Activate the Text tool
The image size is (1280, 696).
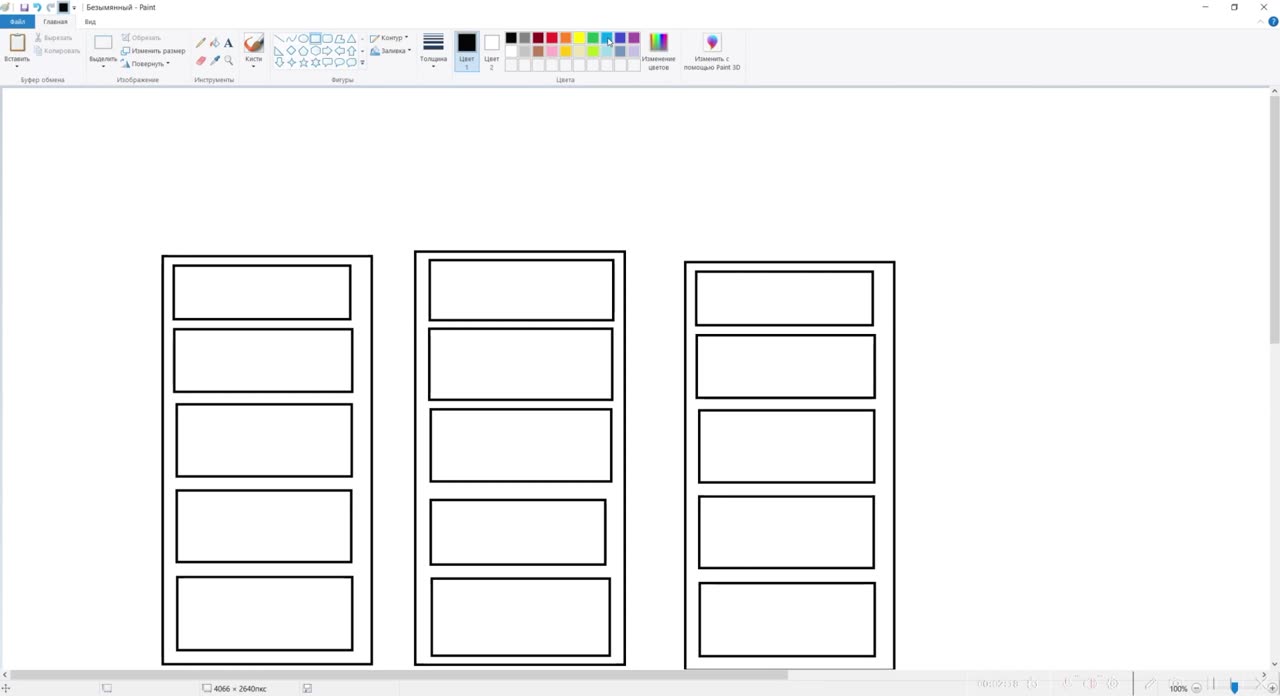228,43
